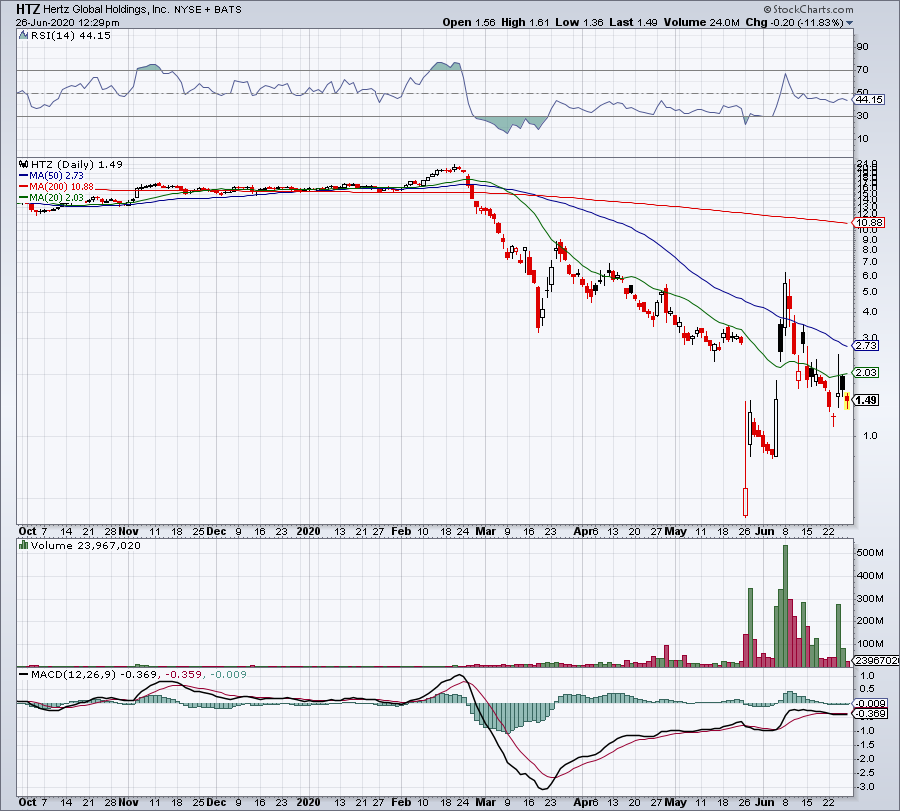The image size is (900, 811).
Task: Click the 1.49 last price tag on right axis
Action: tap(866, 401)
